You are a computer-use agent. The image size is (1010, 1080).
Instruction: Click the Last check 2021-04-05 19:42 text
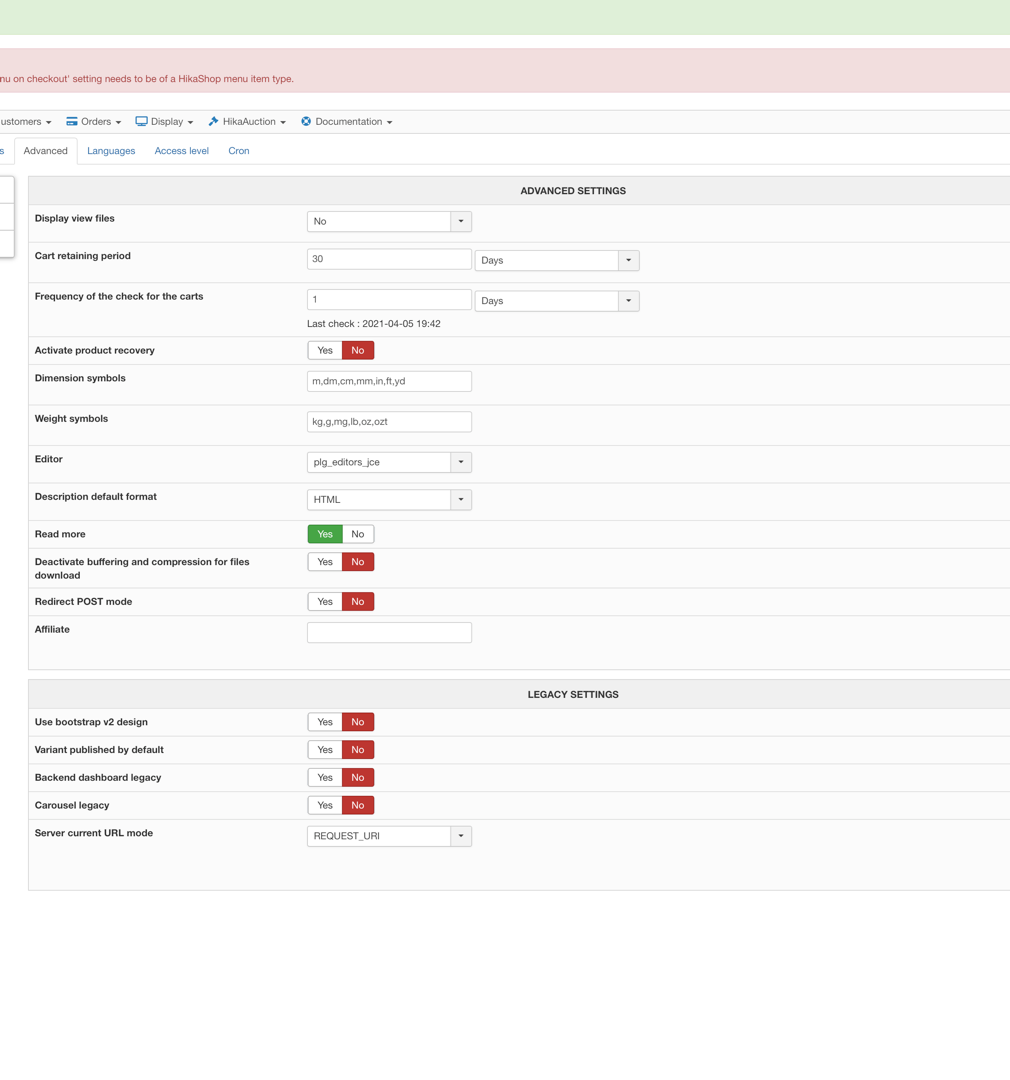[x=373, y=324]
